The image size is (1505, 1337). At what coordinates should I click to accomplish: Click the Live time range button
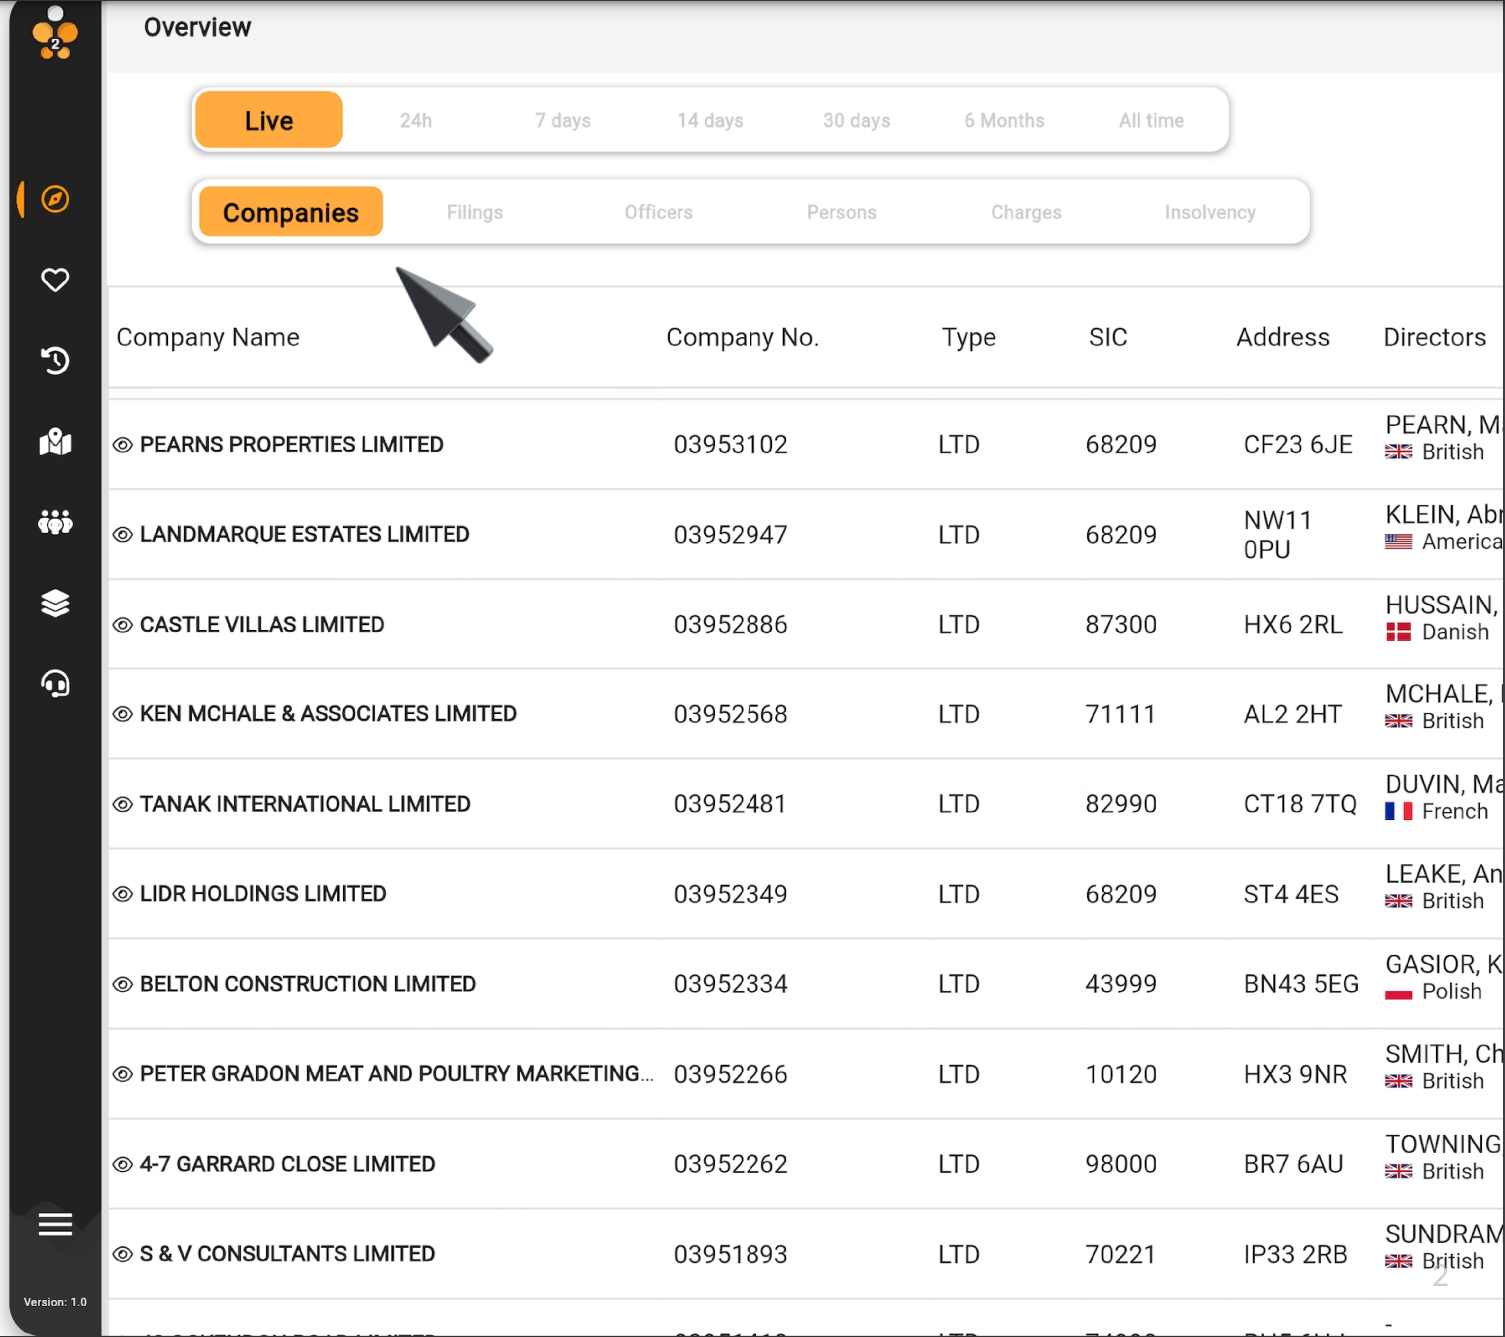click(x=269, y=121)
